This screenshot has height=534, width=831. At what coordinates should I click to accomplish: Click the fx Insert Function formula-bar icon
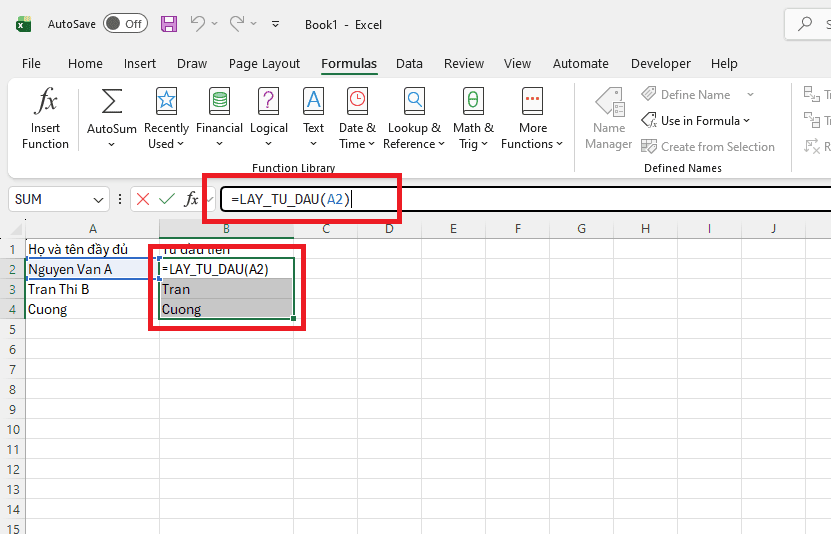pos(191,199)
